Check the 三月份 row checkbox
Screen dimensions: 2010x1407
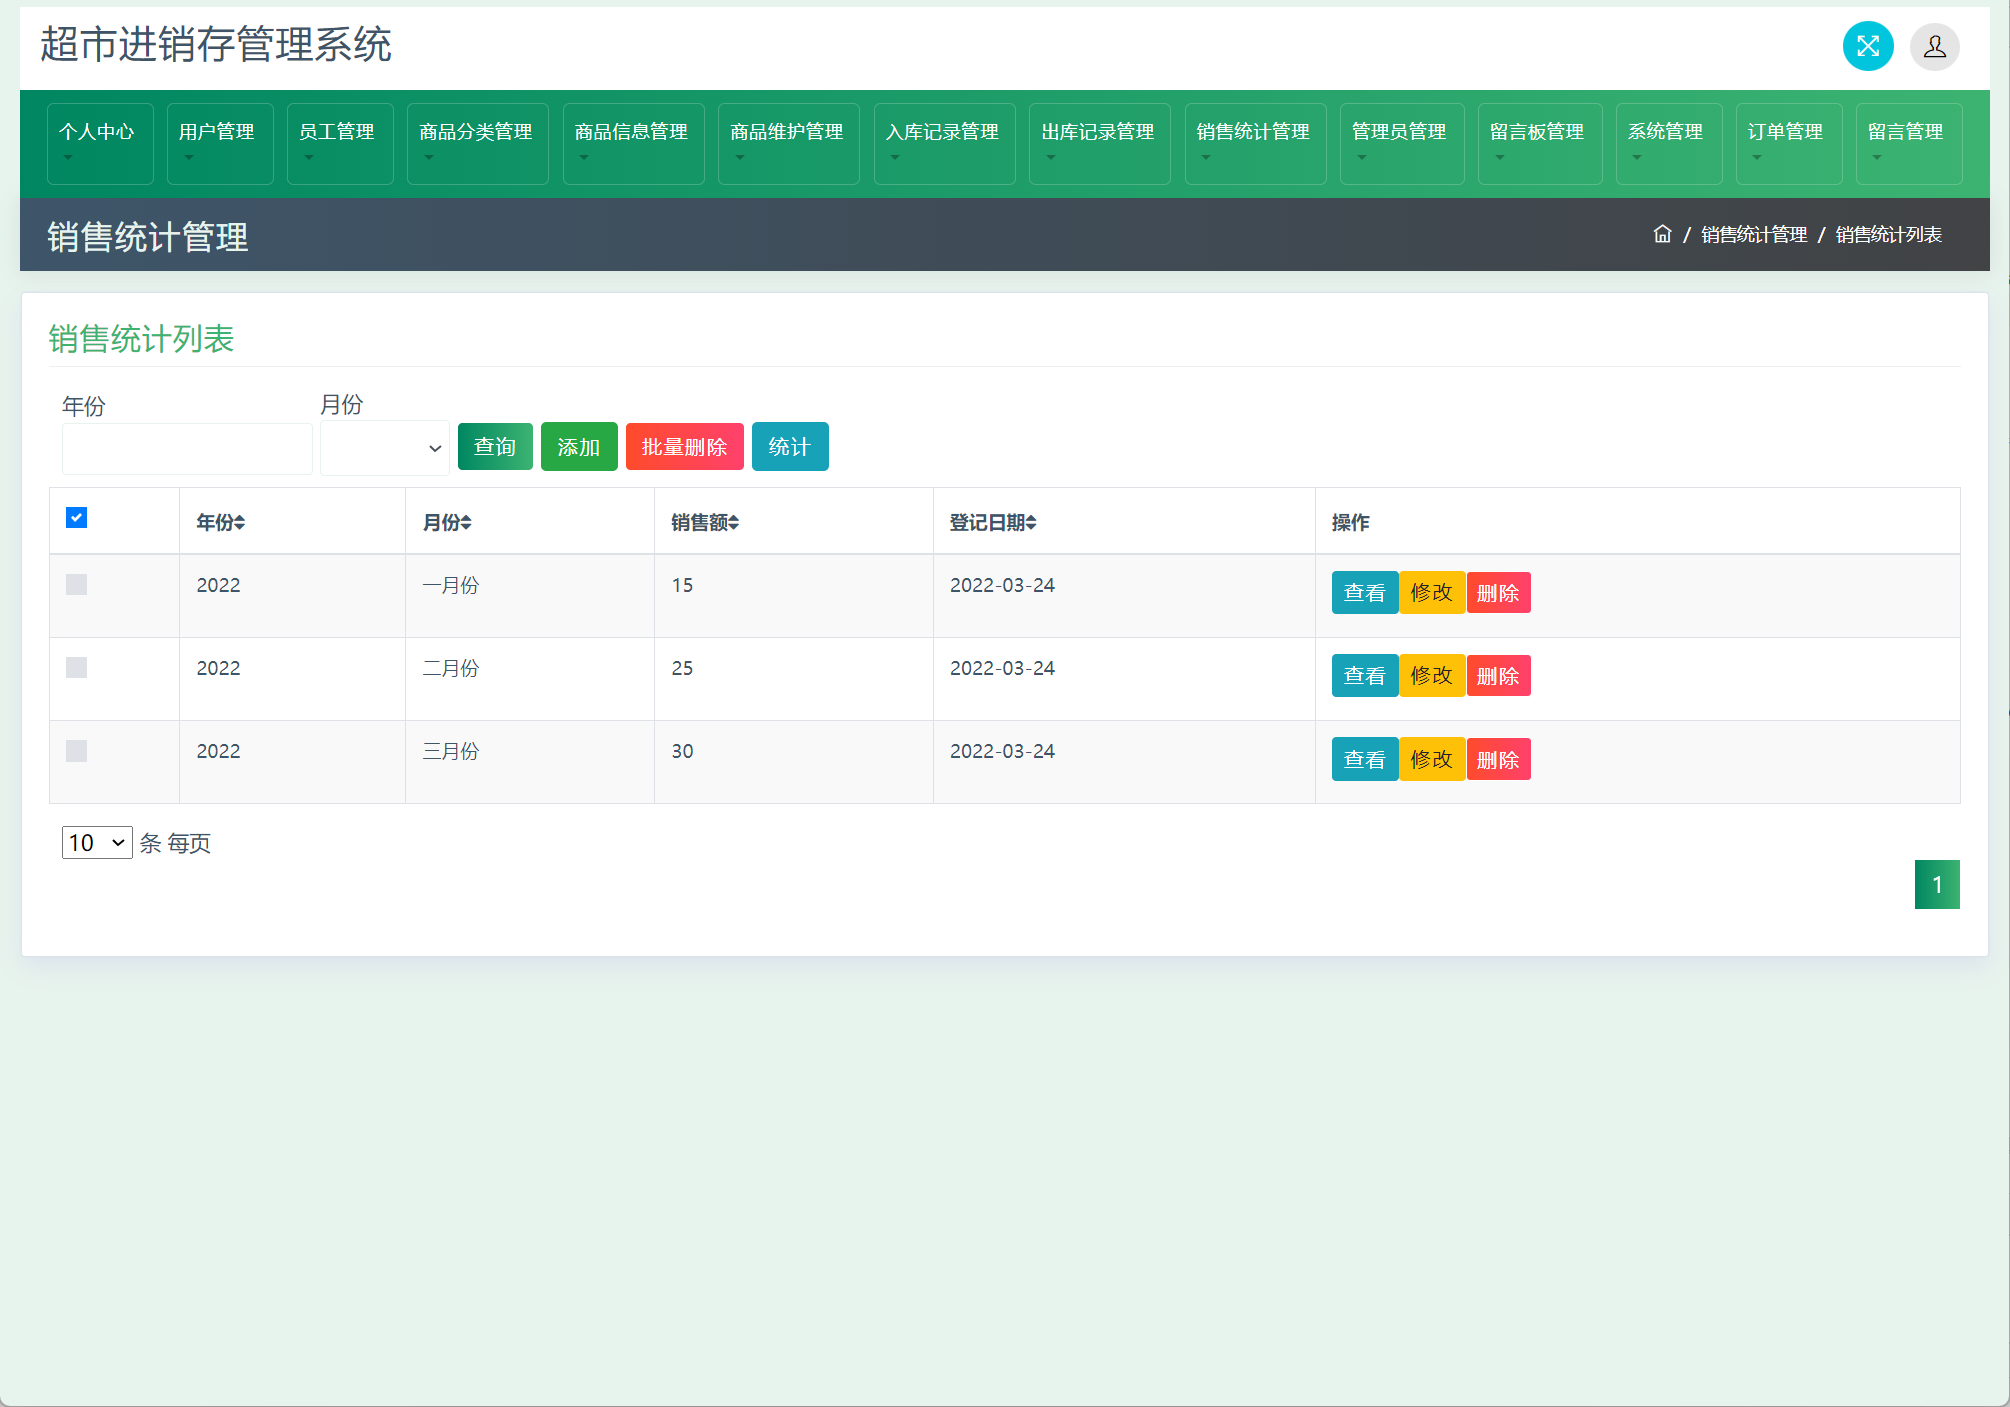coord(77,751)
